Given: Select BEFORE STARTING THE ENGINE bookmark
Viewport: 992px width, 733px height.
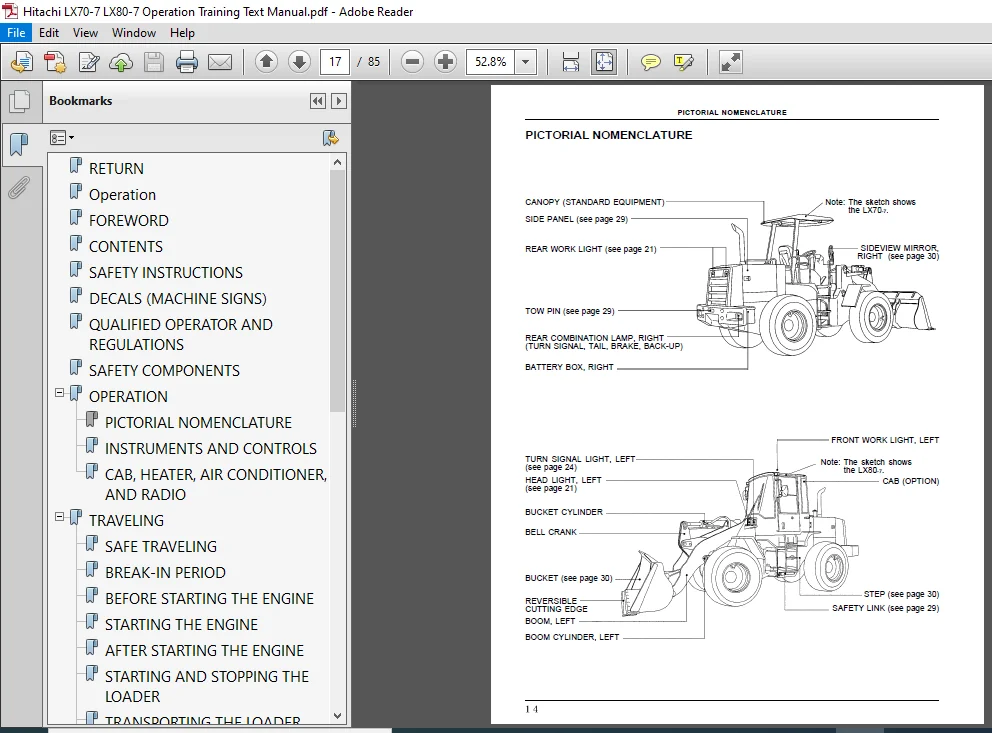Looking at the screenshot, I should tap(209, 598).
